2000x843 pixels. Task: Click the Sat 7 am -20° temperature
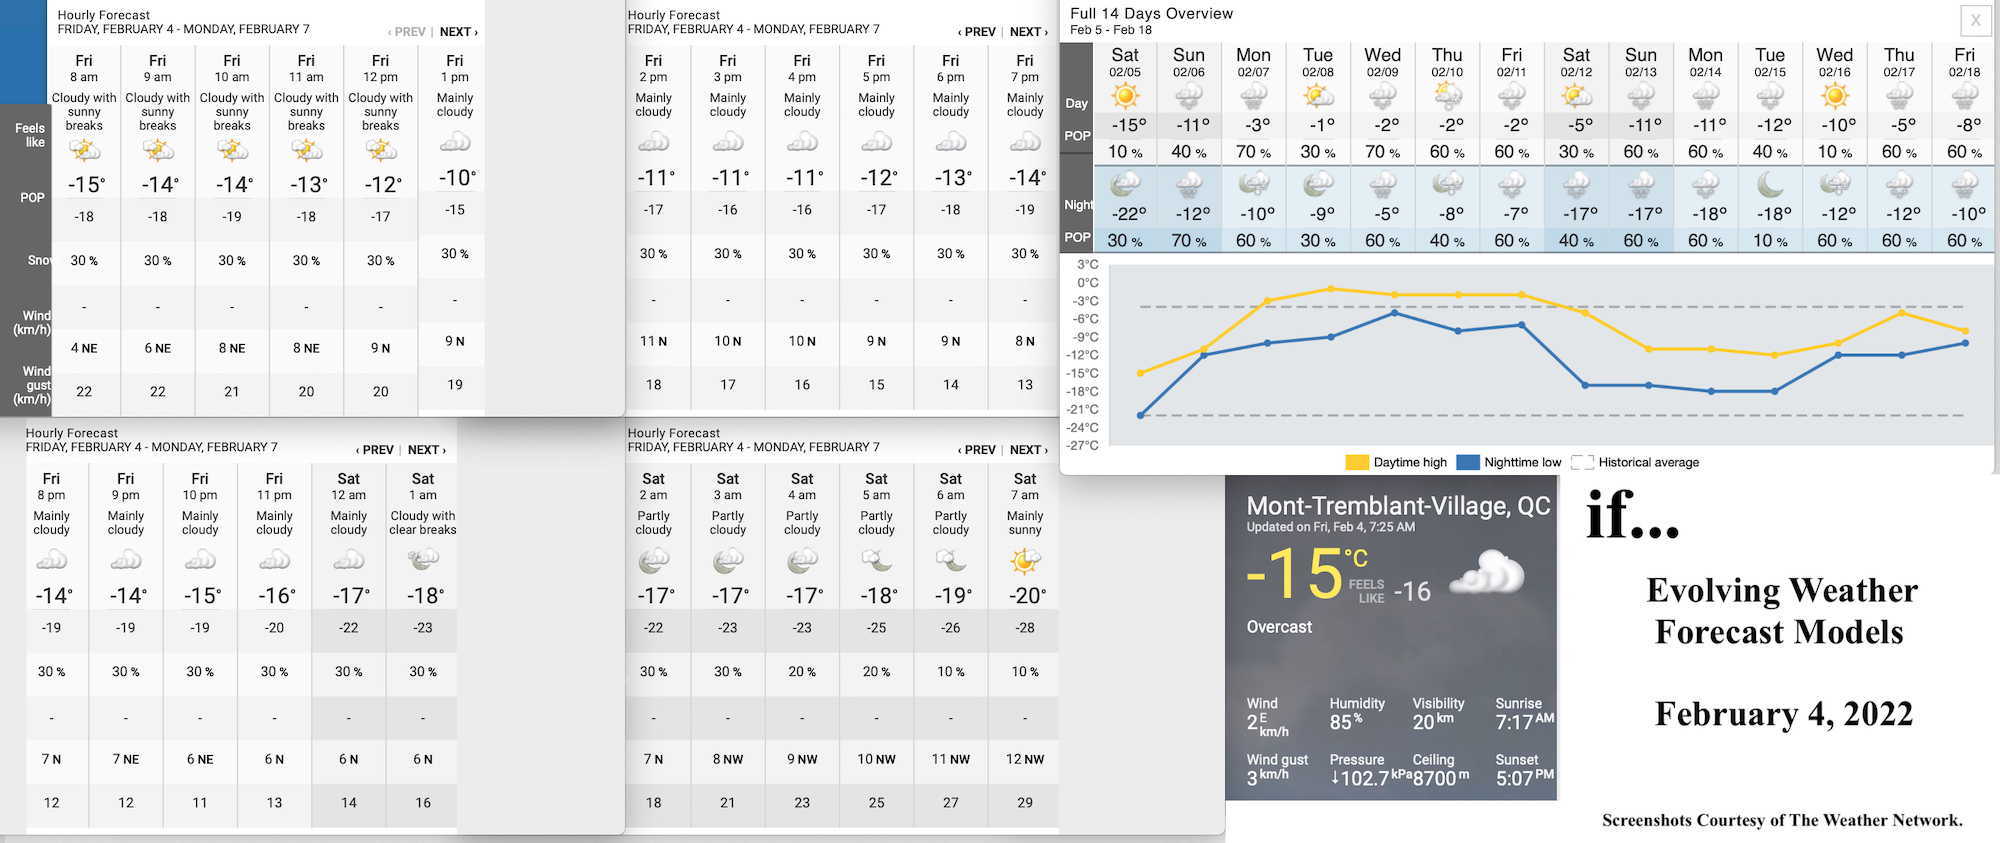click(x=1027, y=595)
